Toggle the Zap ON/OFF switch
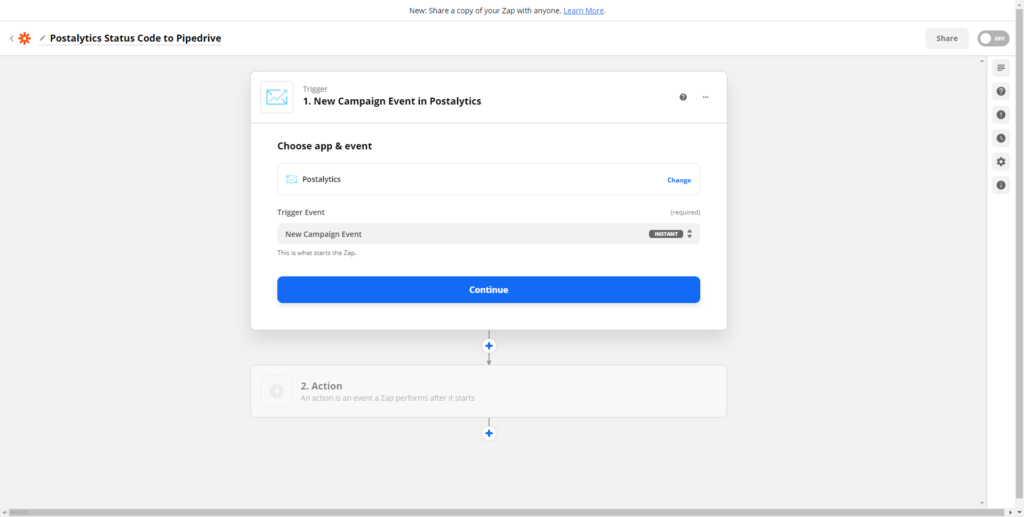 [x=993, y=39]
